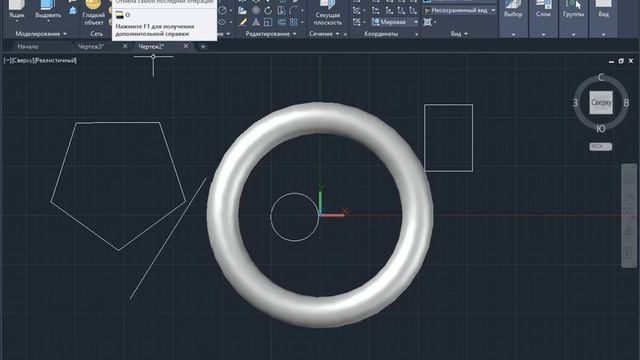
Task: Click the gray sphere gizmo icon in Редактирование
Action: point(256,11)
